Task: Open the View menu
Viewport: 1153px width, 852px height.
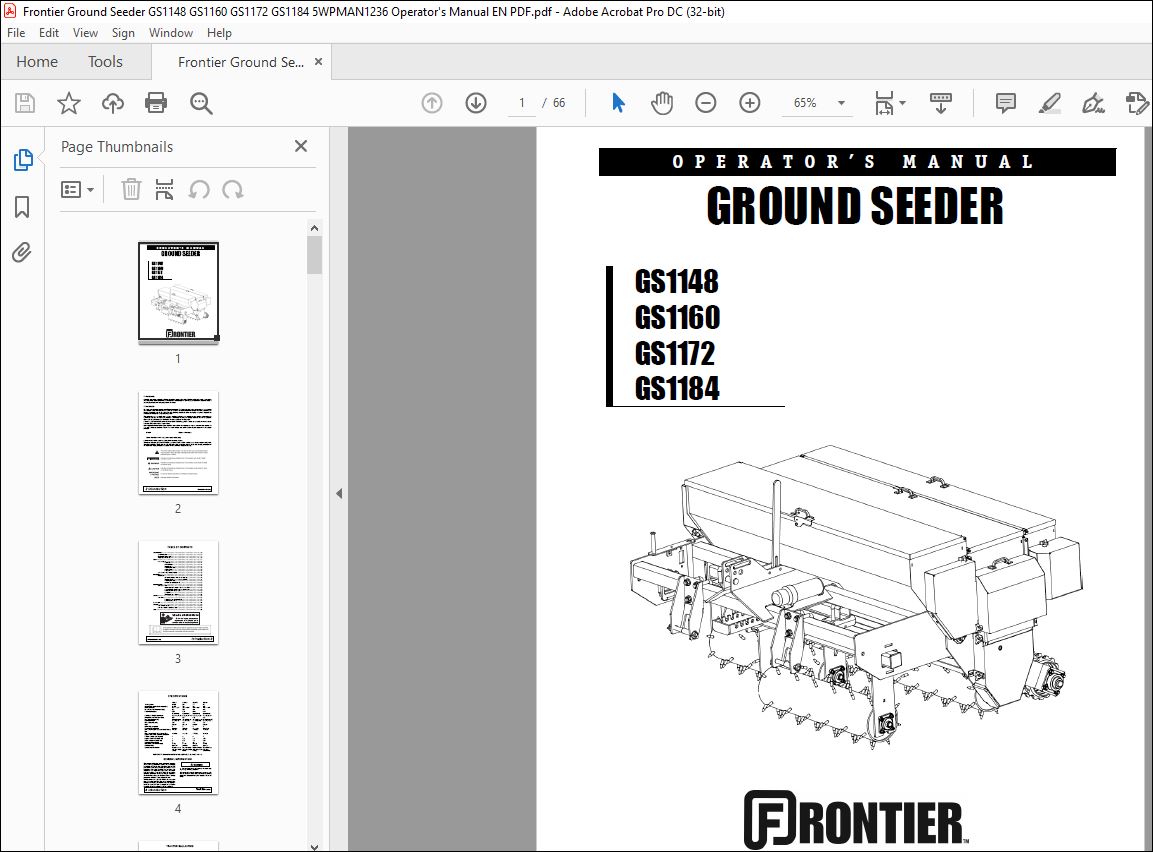Action: tap(85, 33)
